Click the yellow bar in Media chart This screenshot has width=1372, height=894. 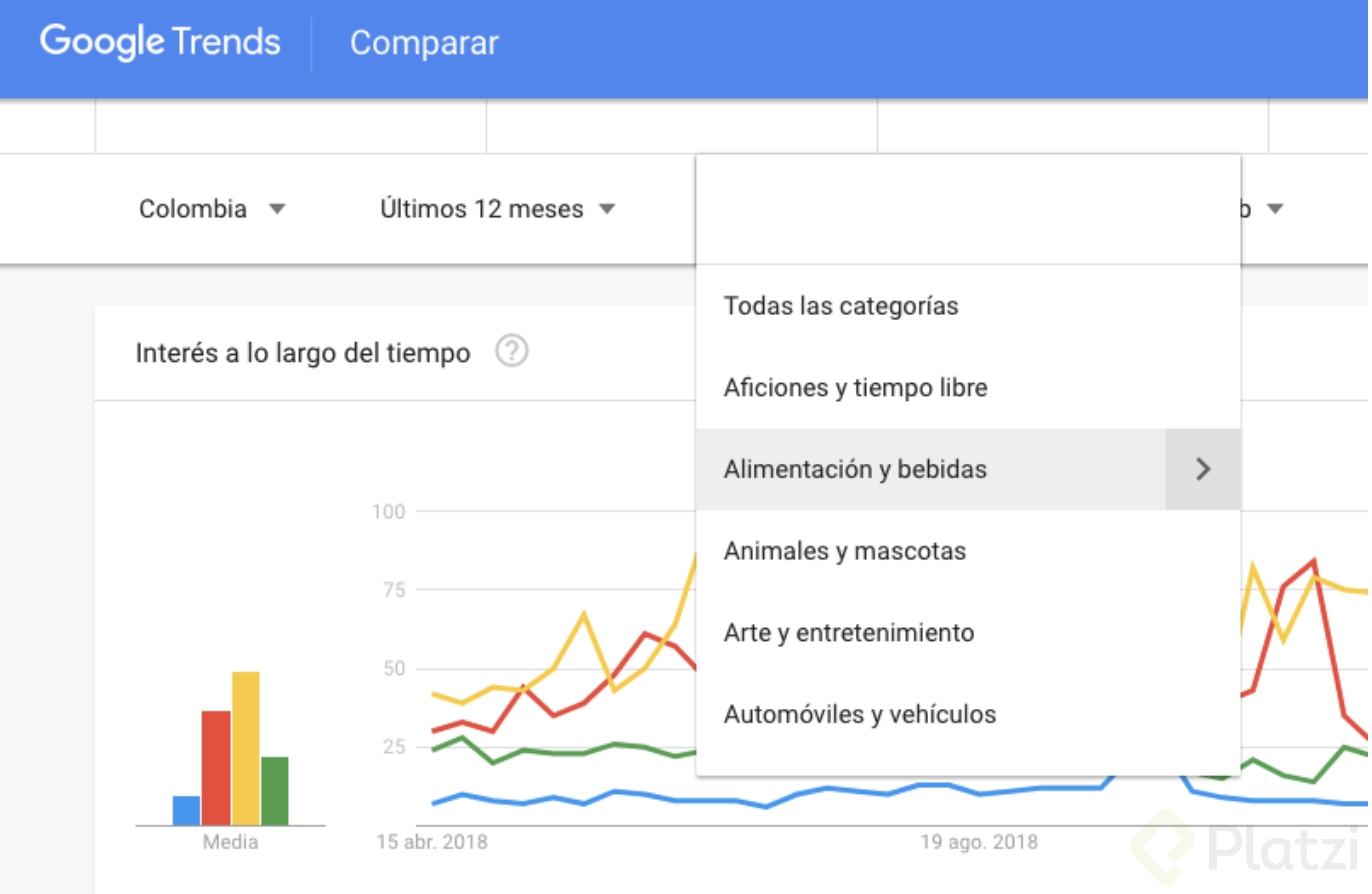click(245, 748)
